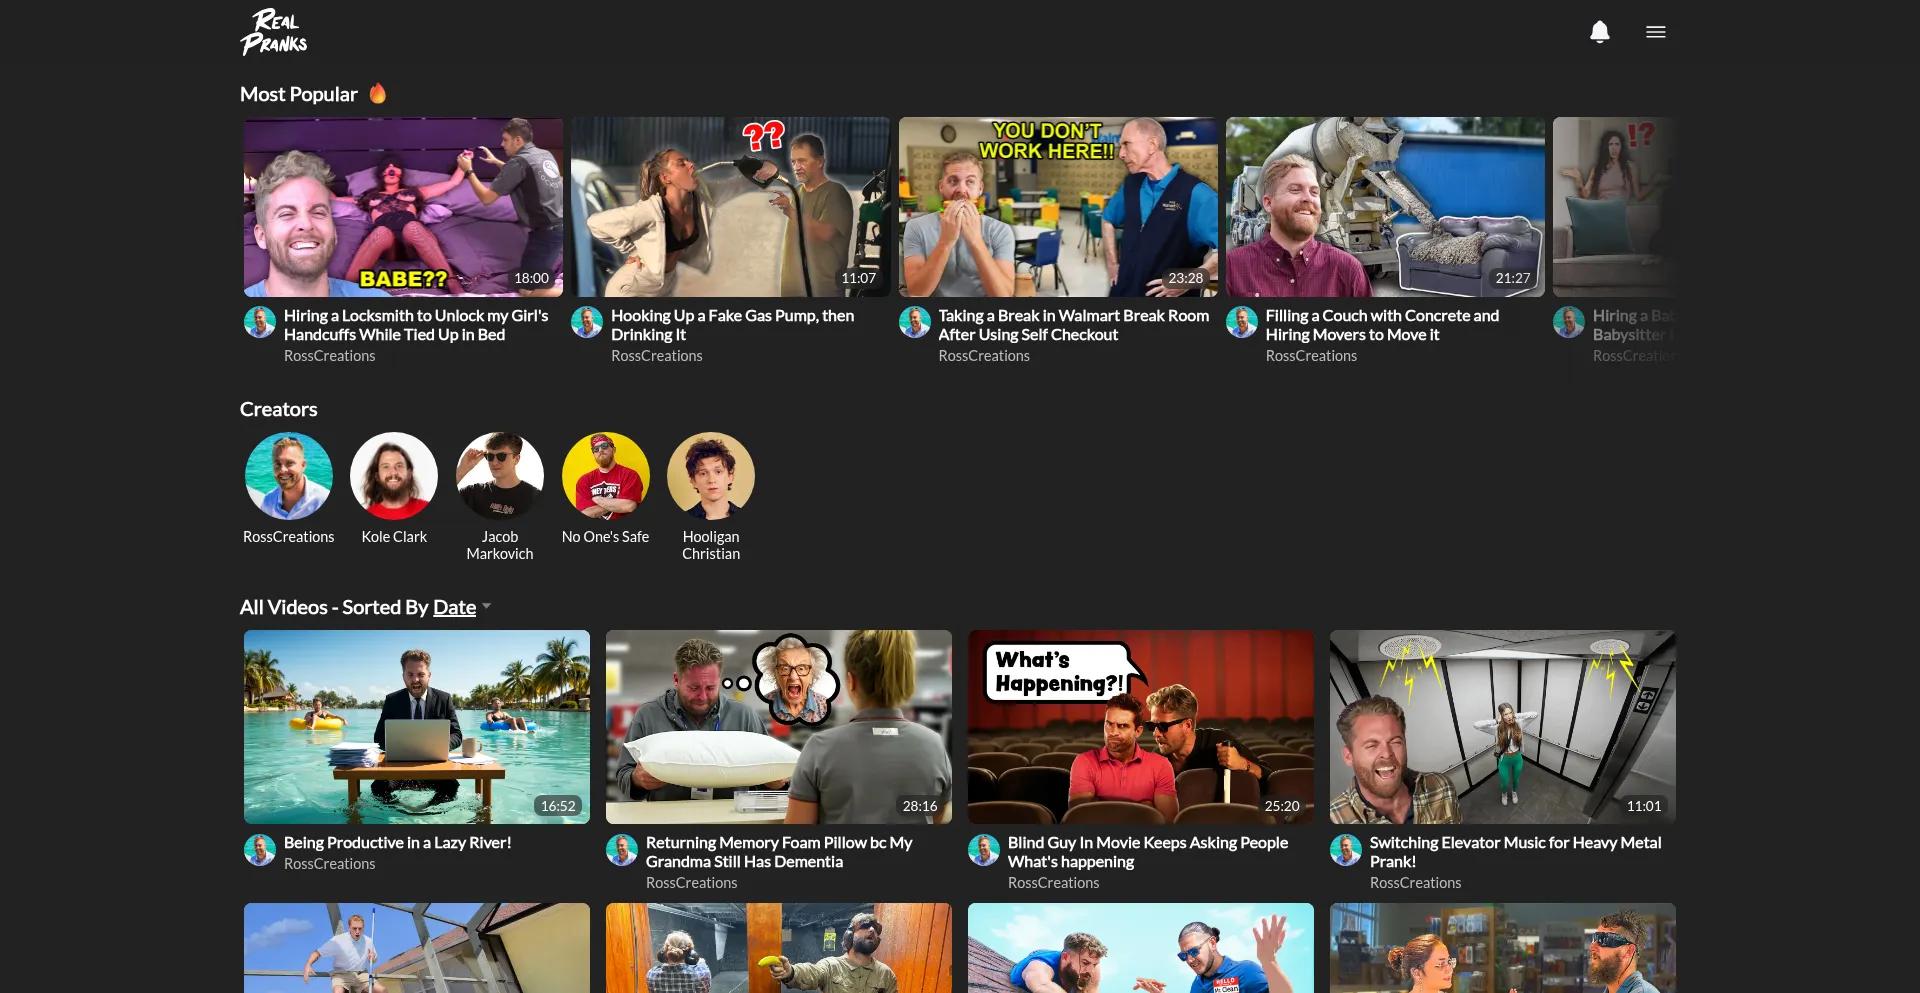Open 'Hooking Up a Fake Gas Pump' title
This screenshot has height=993, width=1920.
pyautogui.click(x=732, y=325)
